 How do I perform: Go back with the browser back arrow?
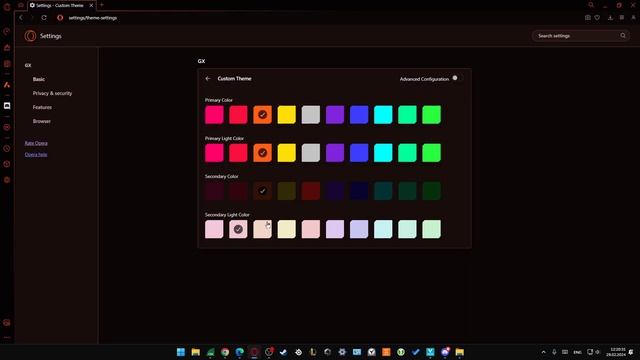pyautogui.click(x=21, y=18)
